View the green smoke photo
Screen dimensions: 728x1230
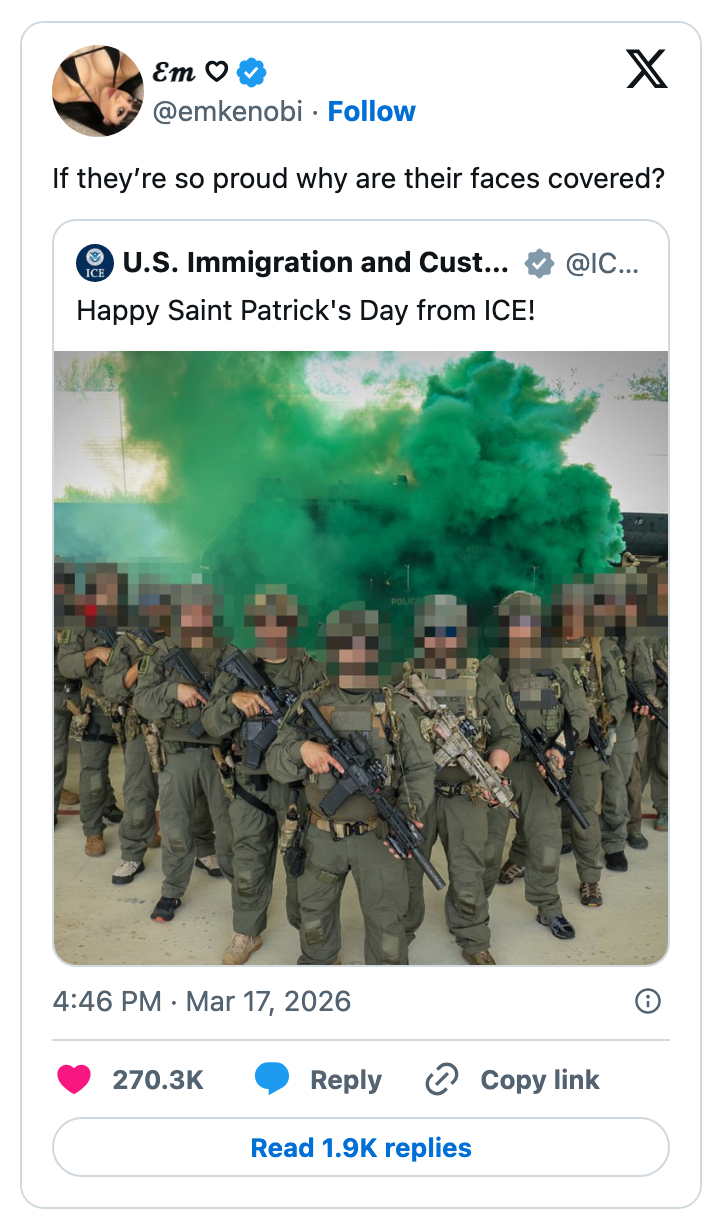click(361, 658)
